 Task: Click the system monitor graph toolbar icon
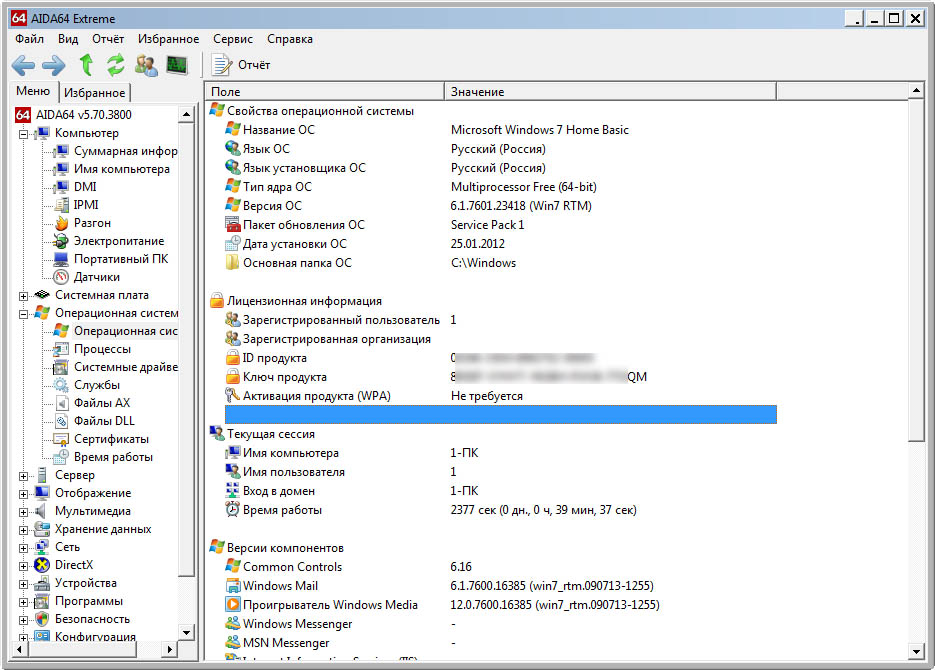point(177,65)
